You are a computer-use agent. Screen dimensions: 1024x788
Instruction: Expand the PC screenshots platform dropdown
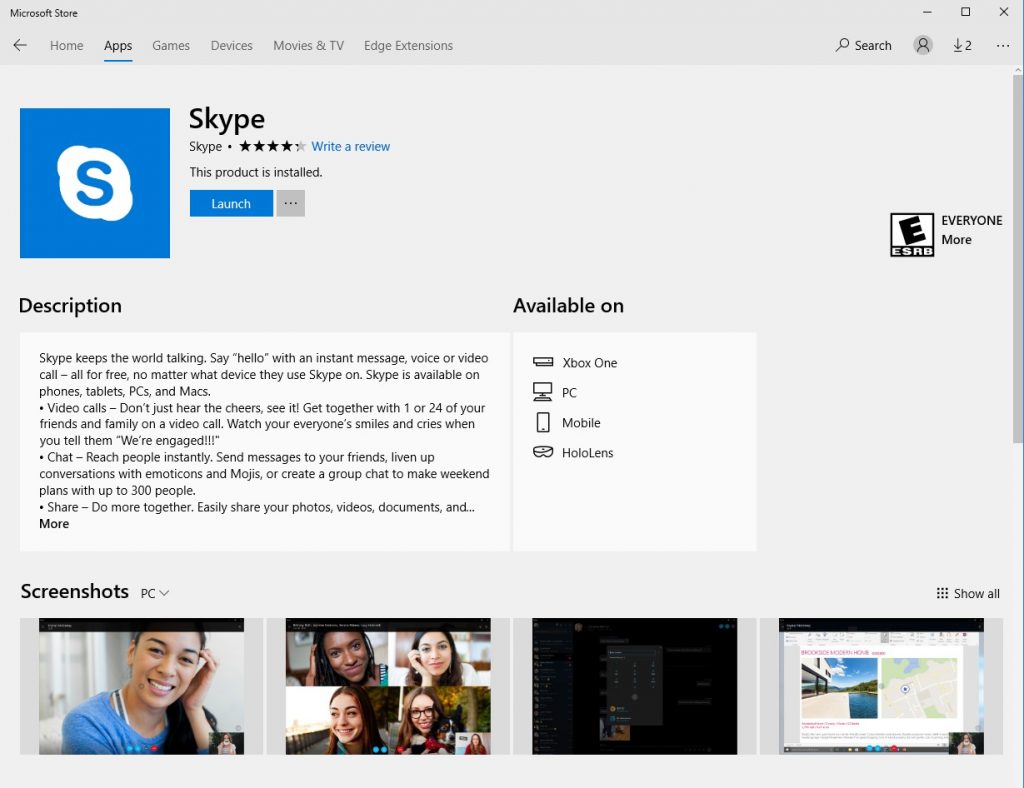(155, 593)
